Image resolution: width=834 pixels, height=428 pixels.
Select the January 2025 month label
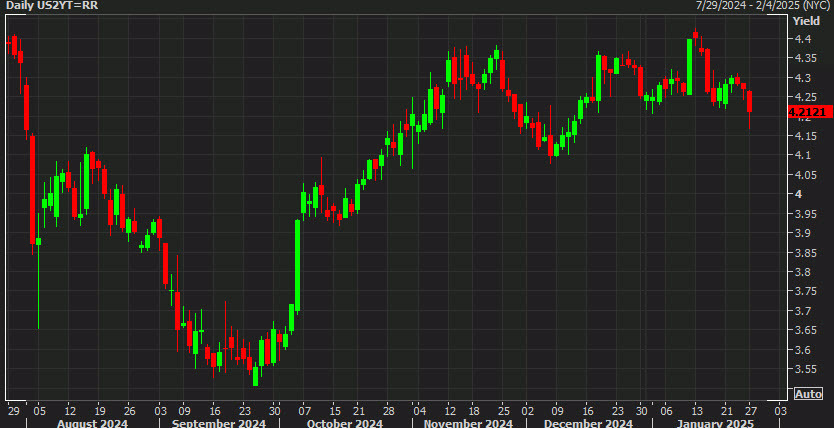tap(714, 423)
